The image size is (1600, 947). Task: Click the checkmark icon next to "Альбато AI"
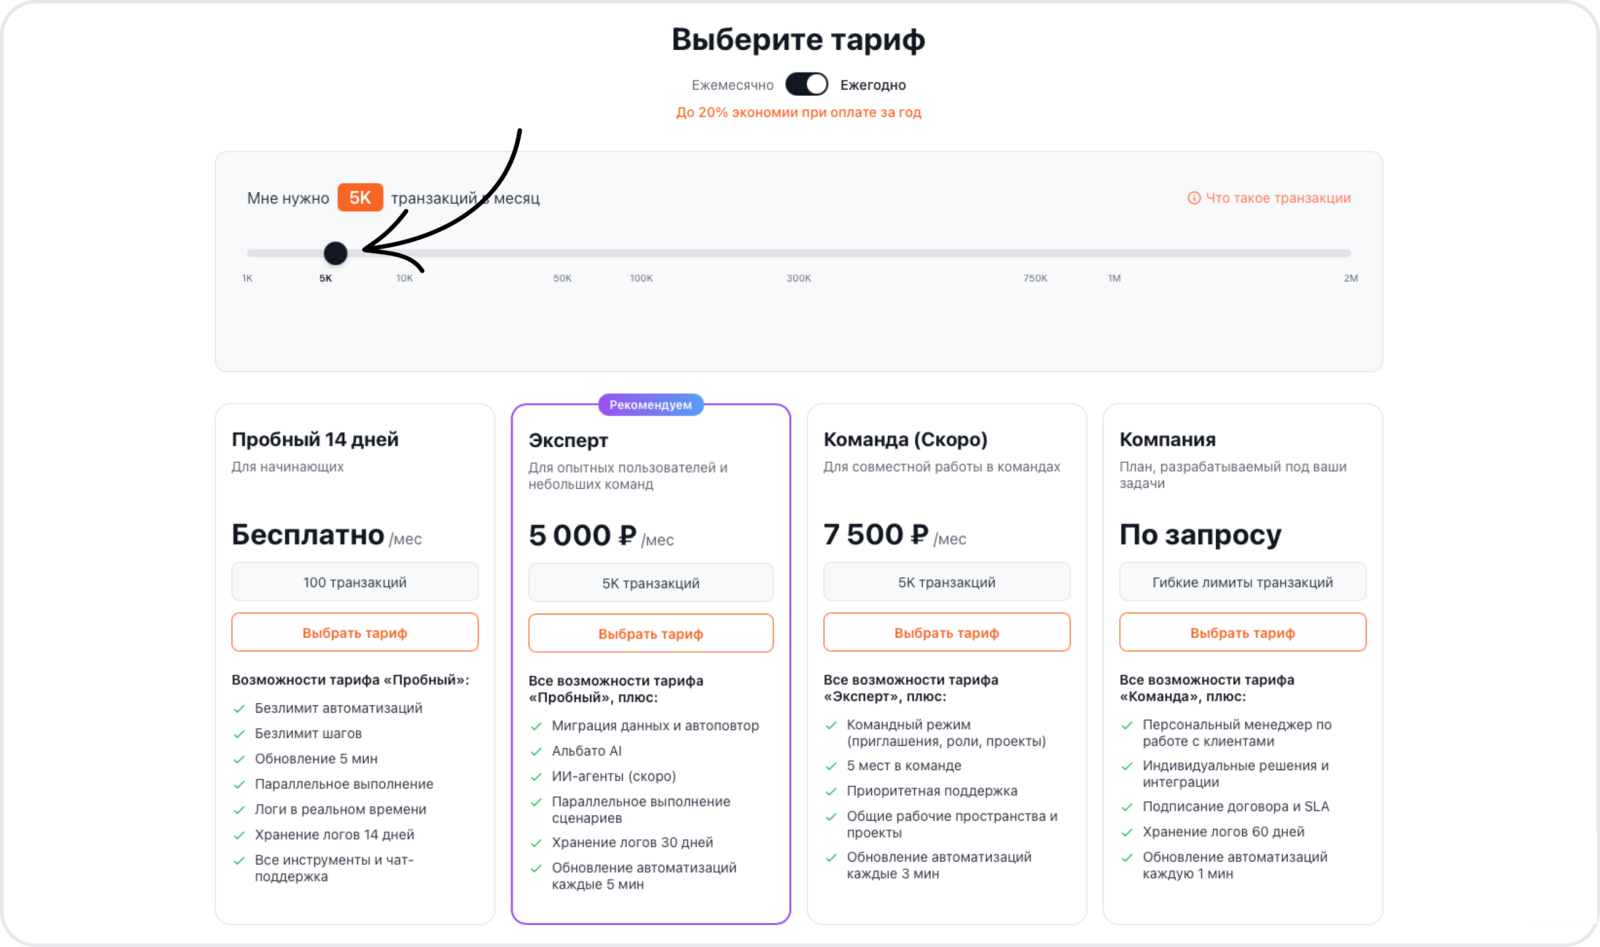[536, 752]
